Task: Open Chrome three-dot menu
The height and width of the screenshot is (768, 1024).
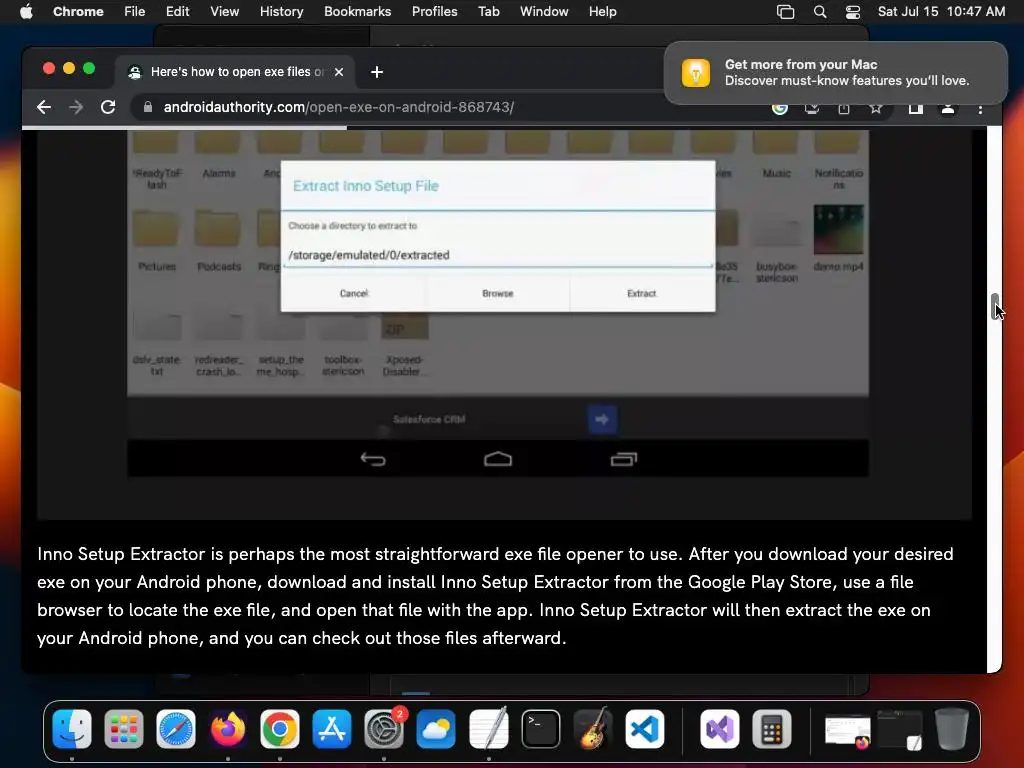Action: (x=980, y=109)
